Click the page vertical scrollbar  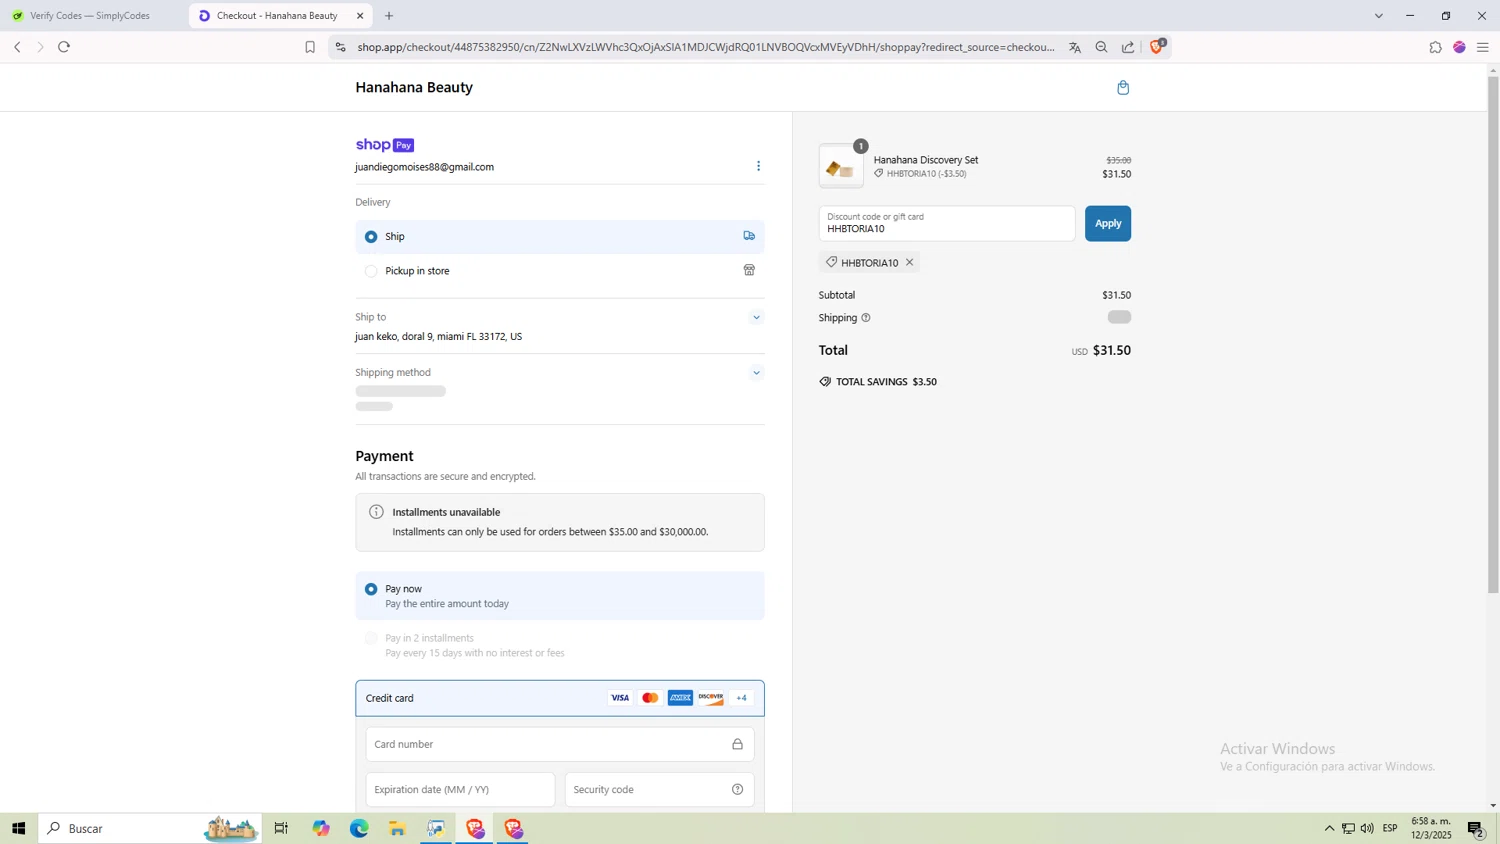pos(1493,335)
